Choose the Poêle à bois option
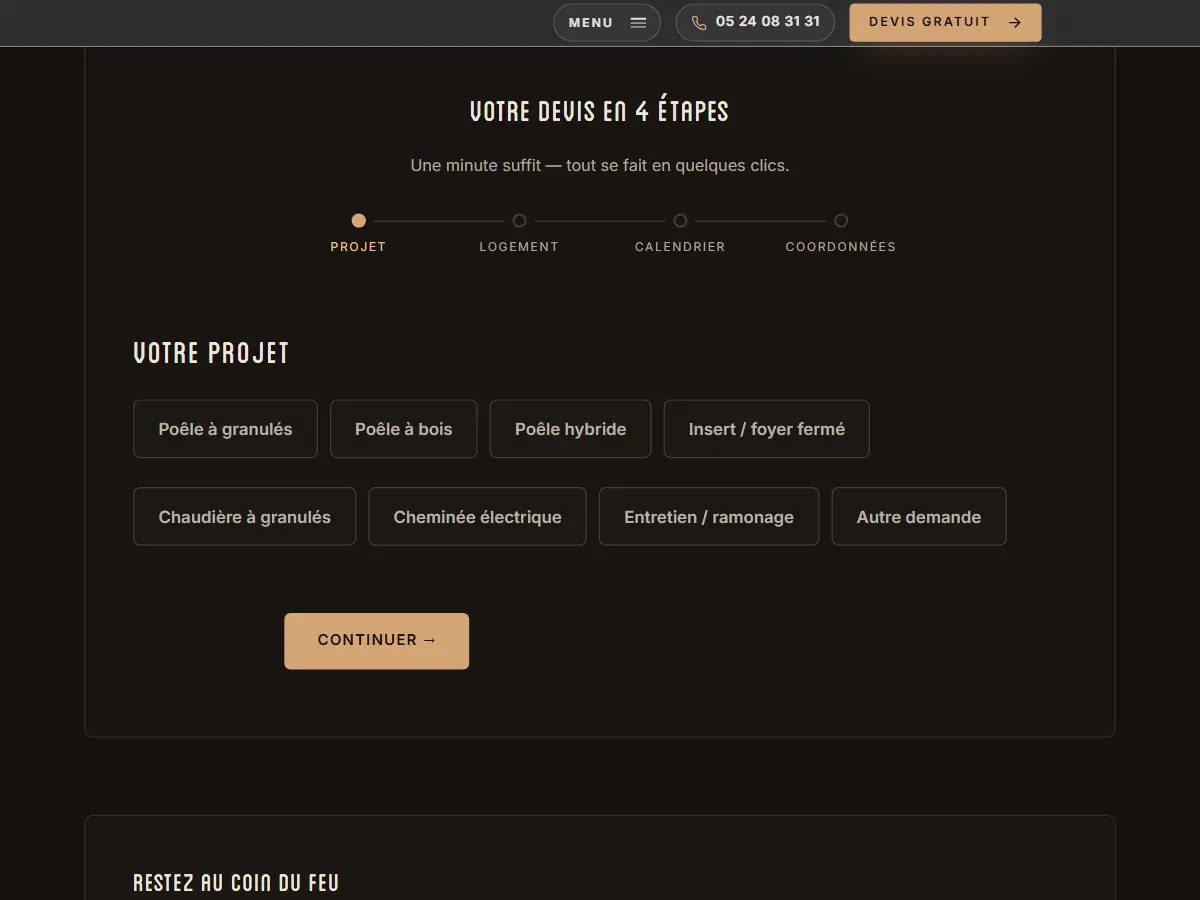Screen dimensions: 1200x900 pyautogui.click(x=404, y=429)
